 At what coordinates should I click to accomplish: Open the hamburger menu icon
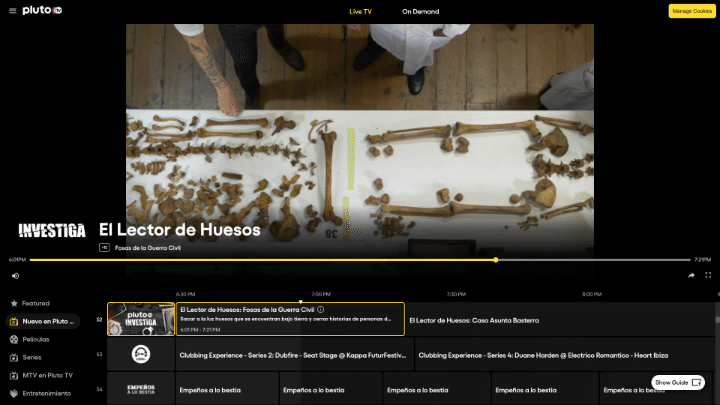coord(12,11)
